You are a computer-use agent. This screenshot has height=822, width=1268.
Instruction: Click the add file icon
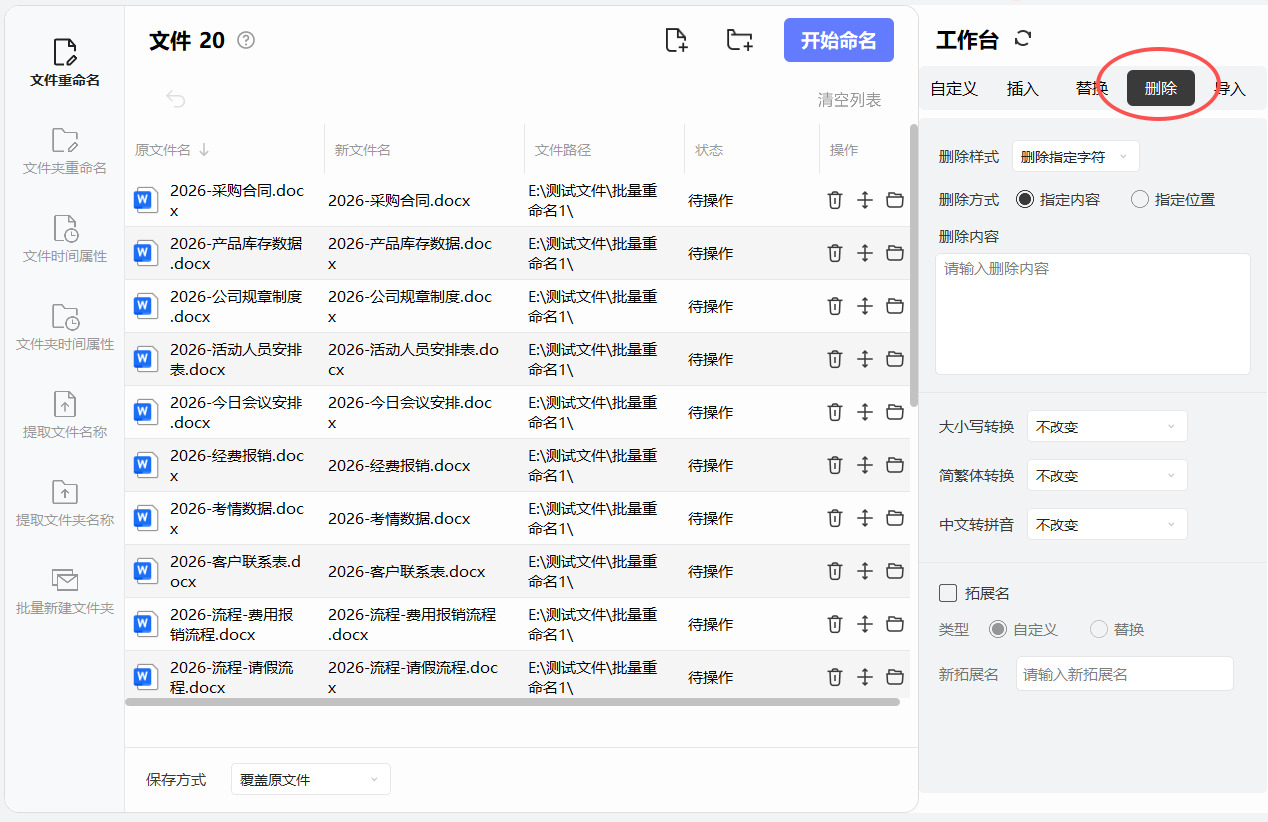(x=677, y=40)
